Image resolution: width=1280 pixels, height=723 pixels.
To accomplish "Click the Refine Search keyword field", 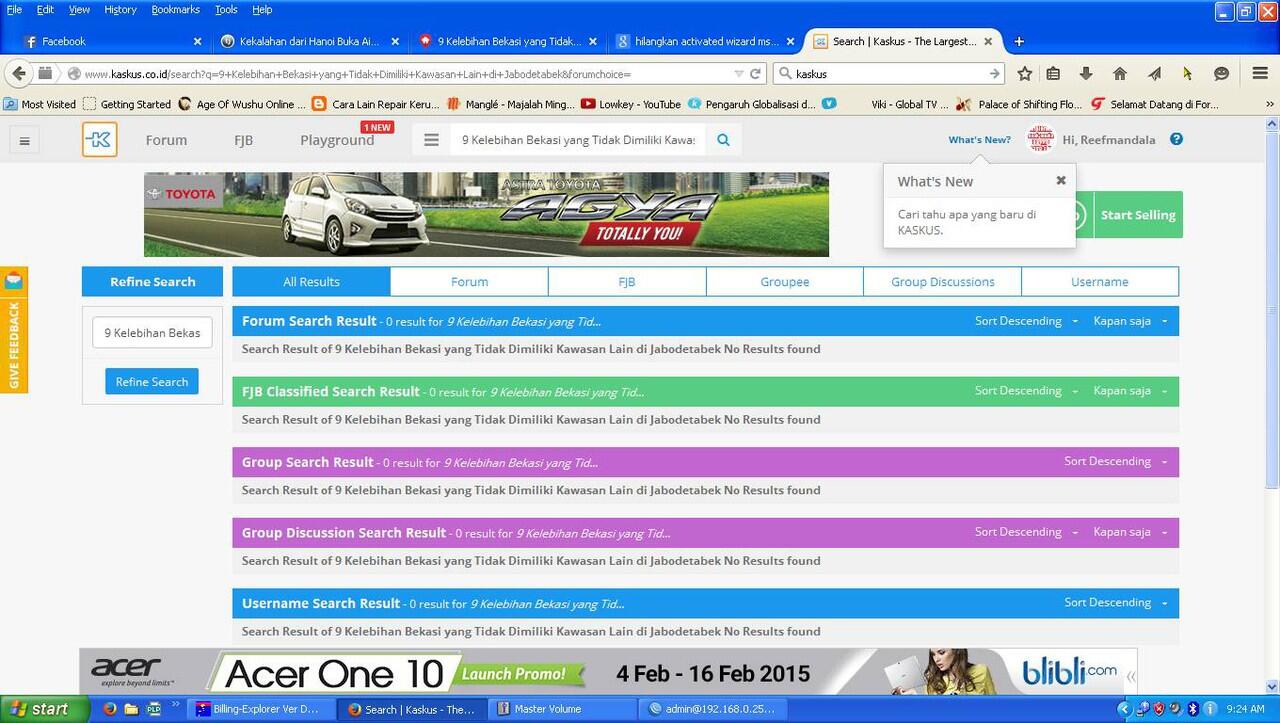I will point(152,333).
